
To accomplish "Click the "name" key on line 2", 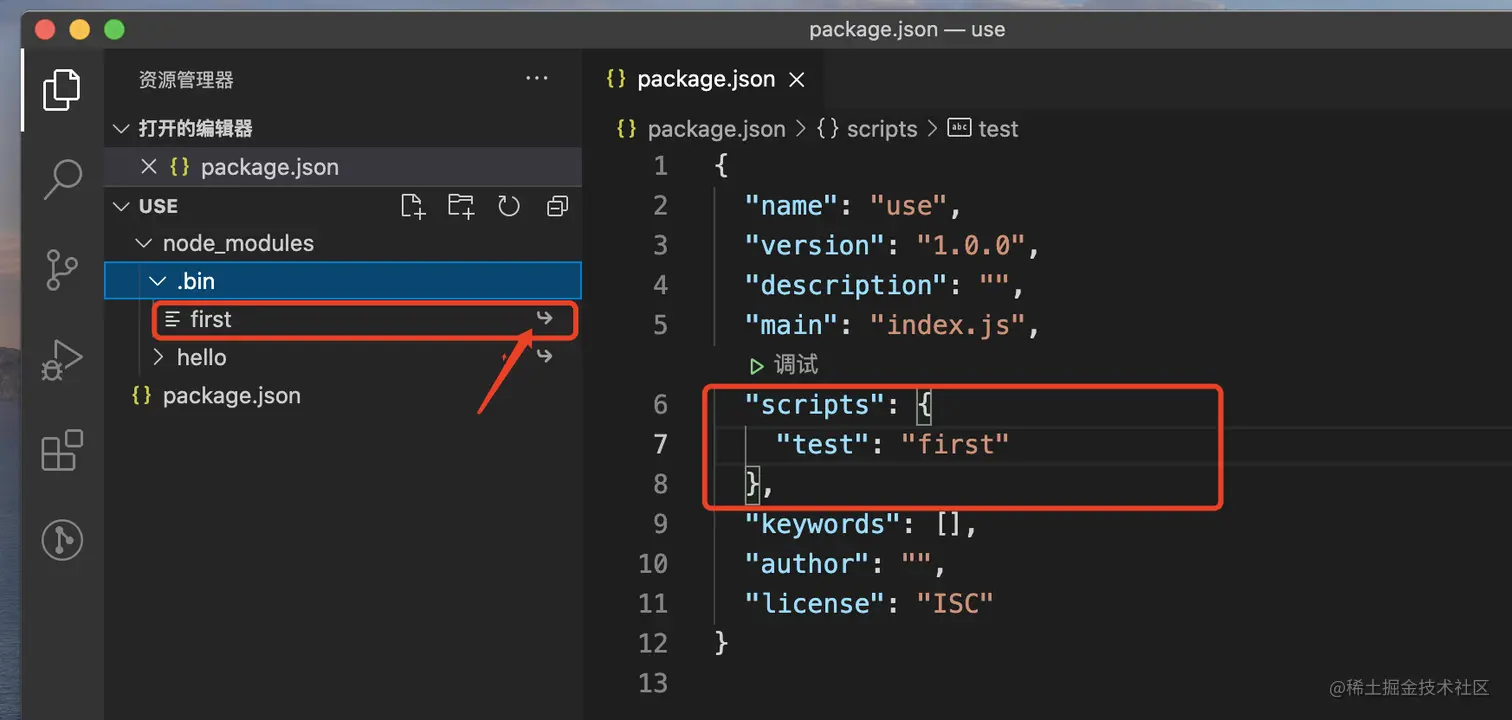I will [790, 206].
